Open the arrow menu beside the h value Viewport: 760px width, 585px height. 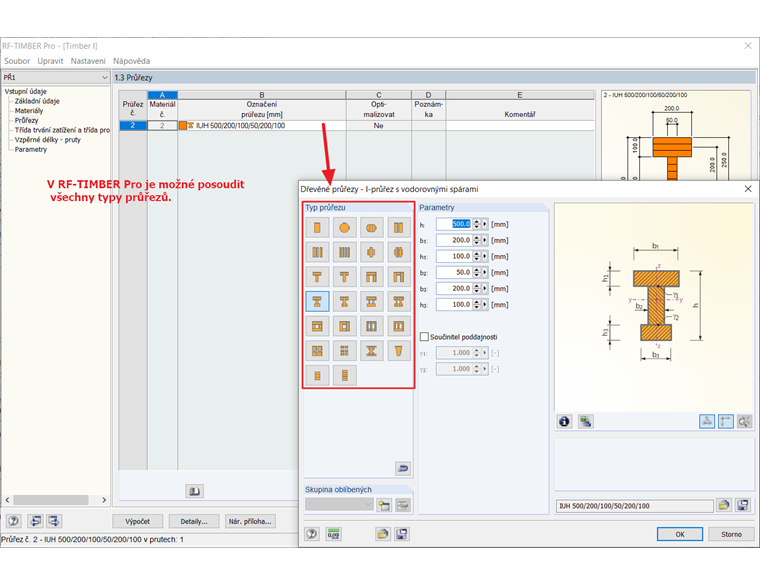485,224
